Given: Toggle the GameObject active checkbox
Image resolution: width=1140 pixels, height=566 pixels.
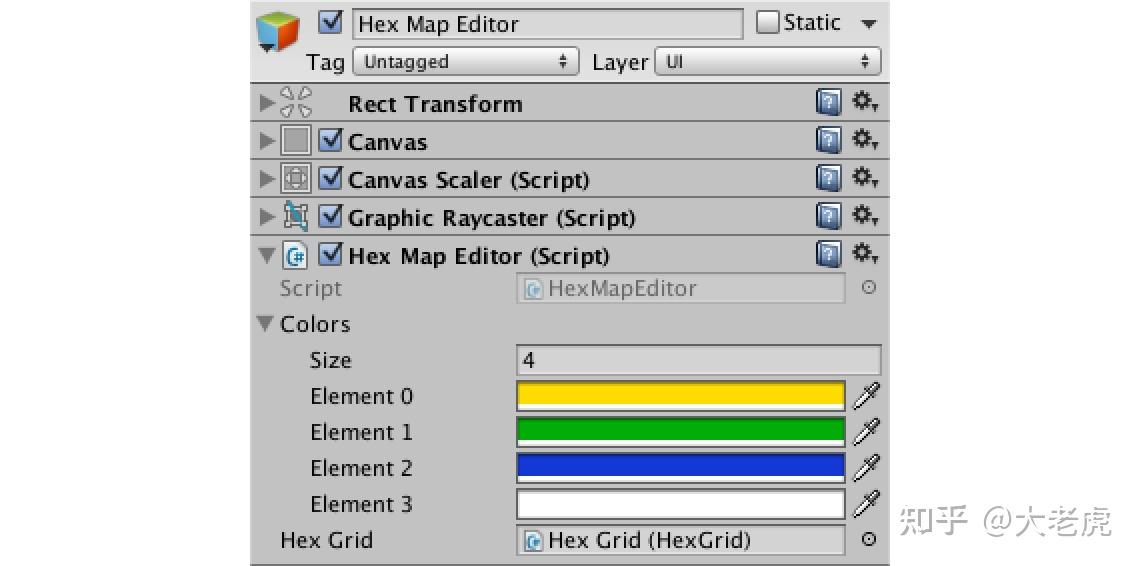Looking at the screenshot, I should [x=330, y=23].
